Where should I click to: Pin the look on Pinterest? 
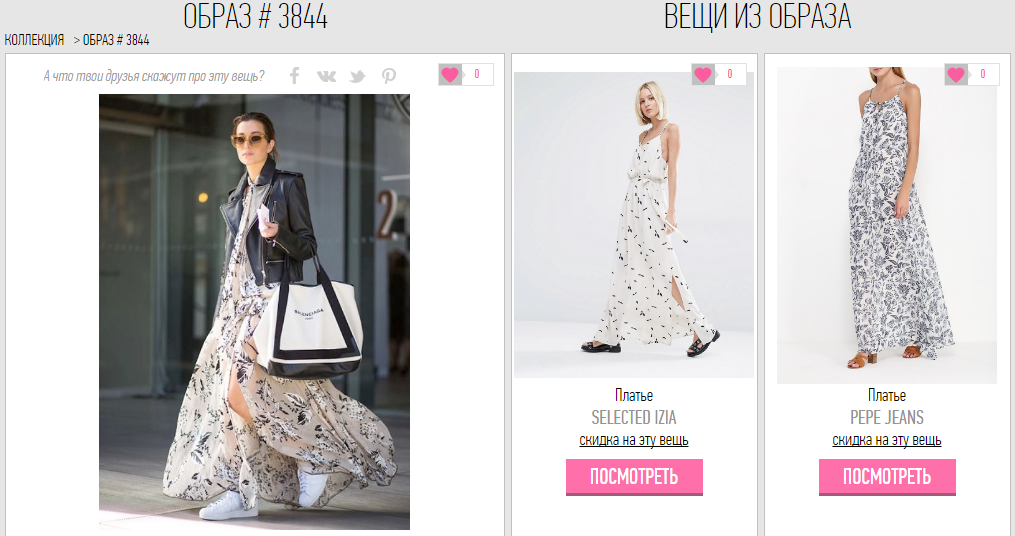coord(388,76)
